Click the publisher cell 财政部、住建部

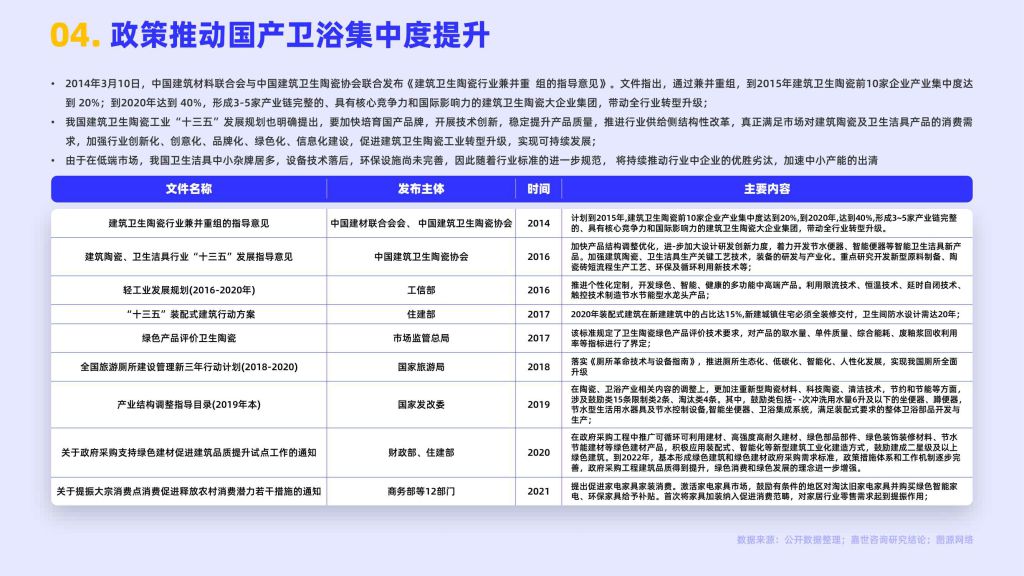tap(421, 453)
